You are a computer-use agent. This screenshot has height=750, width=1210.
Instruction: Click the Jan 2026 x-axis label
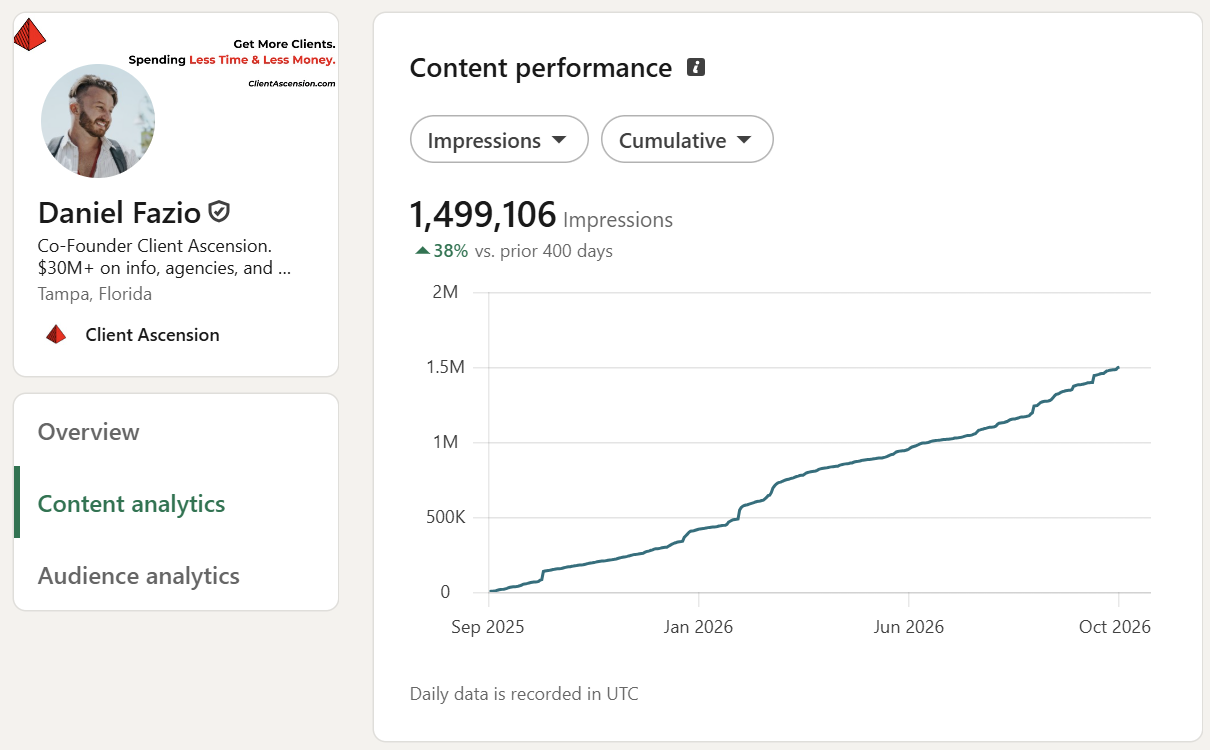click(698, 627)
